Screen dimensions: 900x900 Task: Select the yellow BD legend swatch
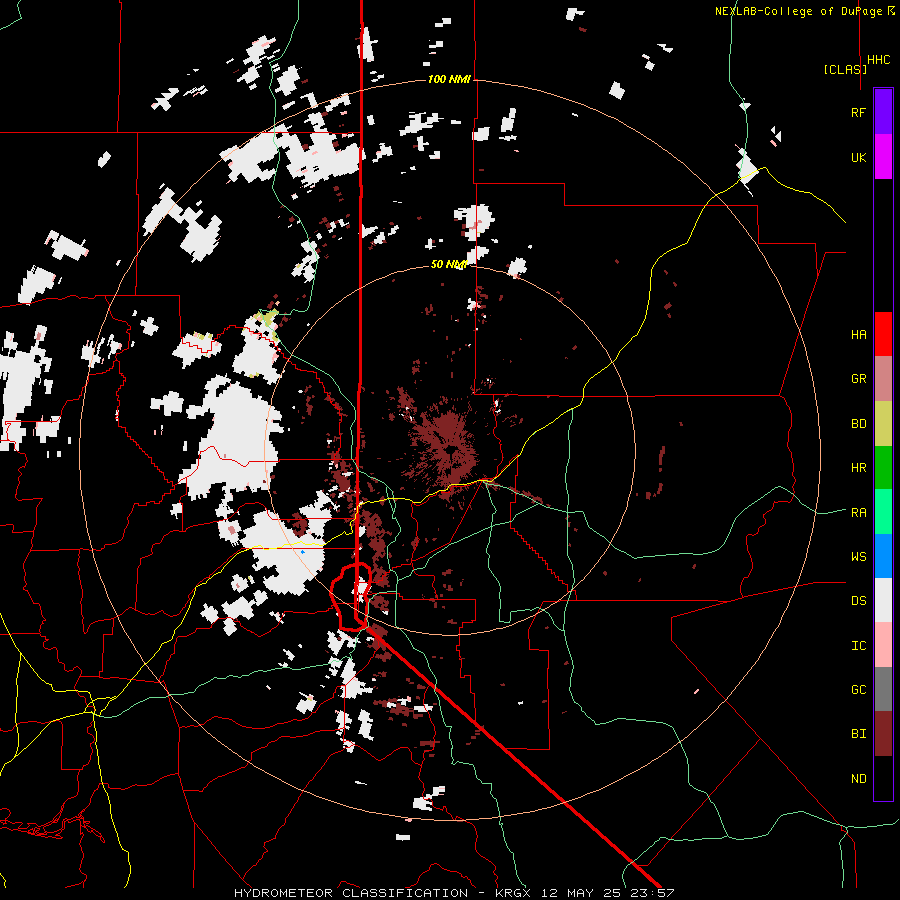[883, 423]
